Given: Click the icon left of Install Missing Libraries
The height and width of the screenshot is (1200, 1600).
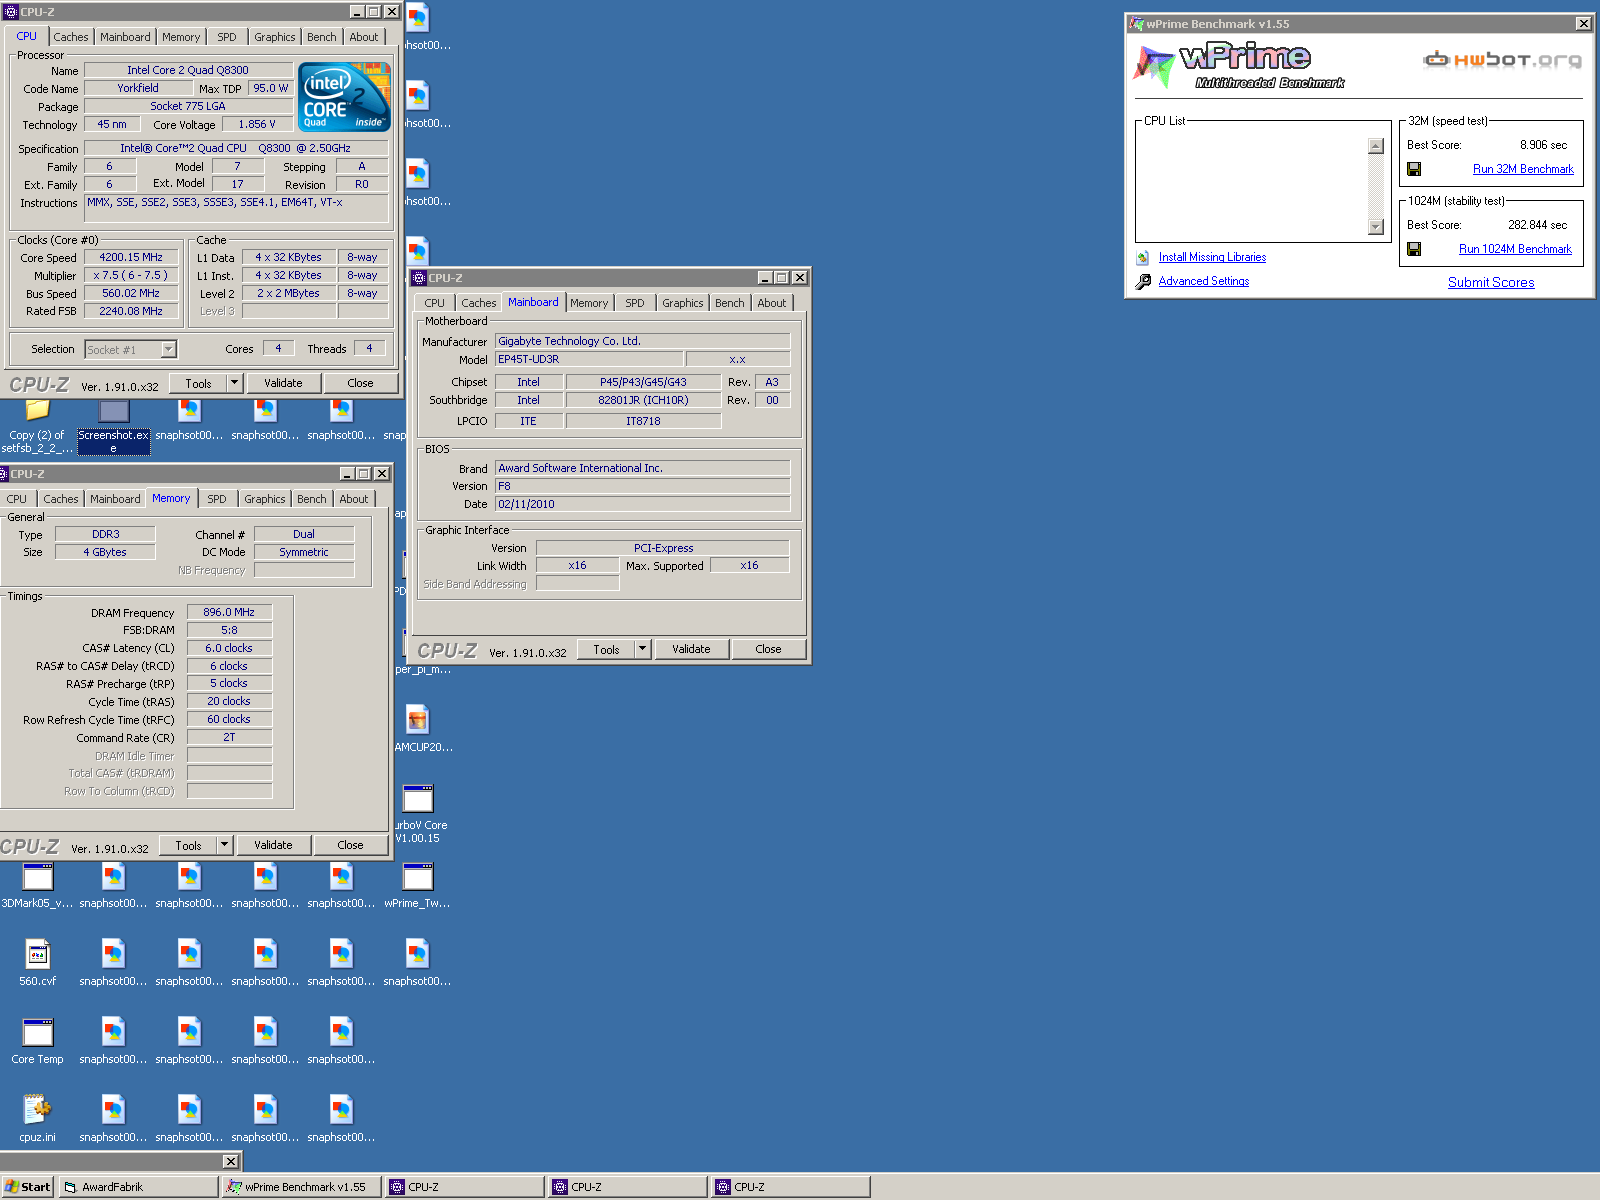Looking at the screenshot, I should pos(1143,257).
